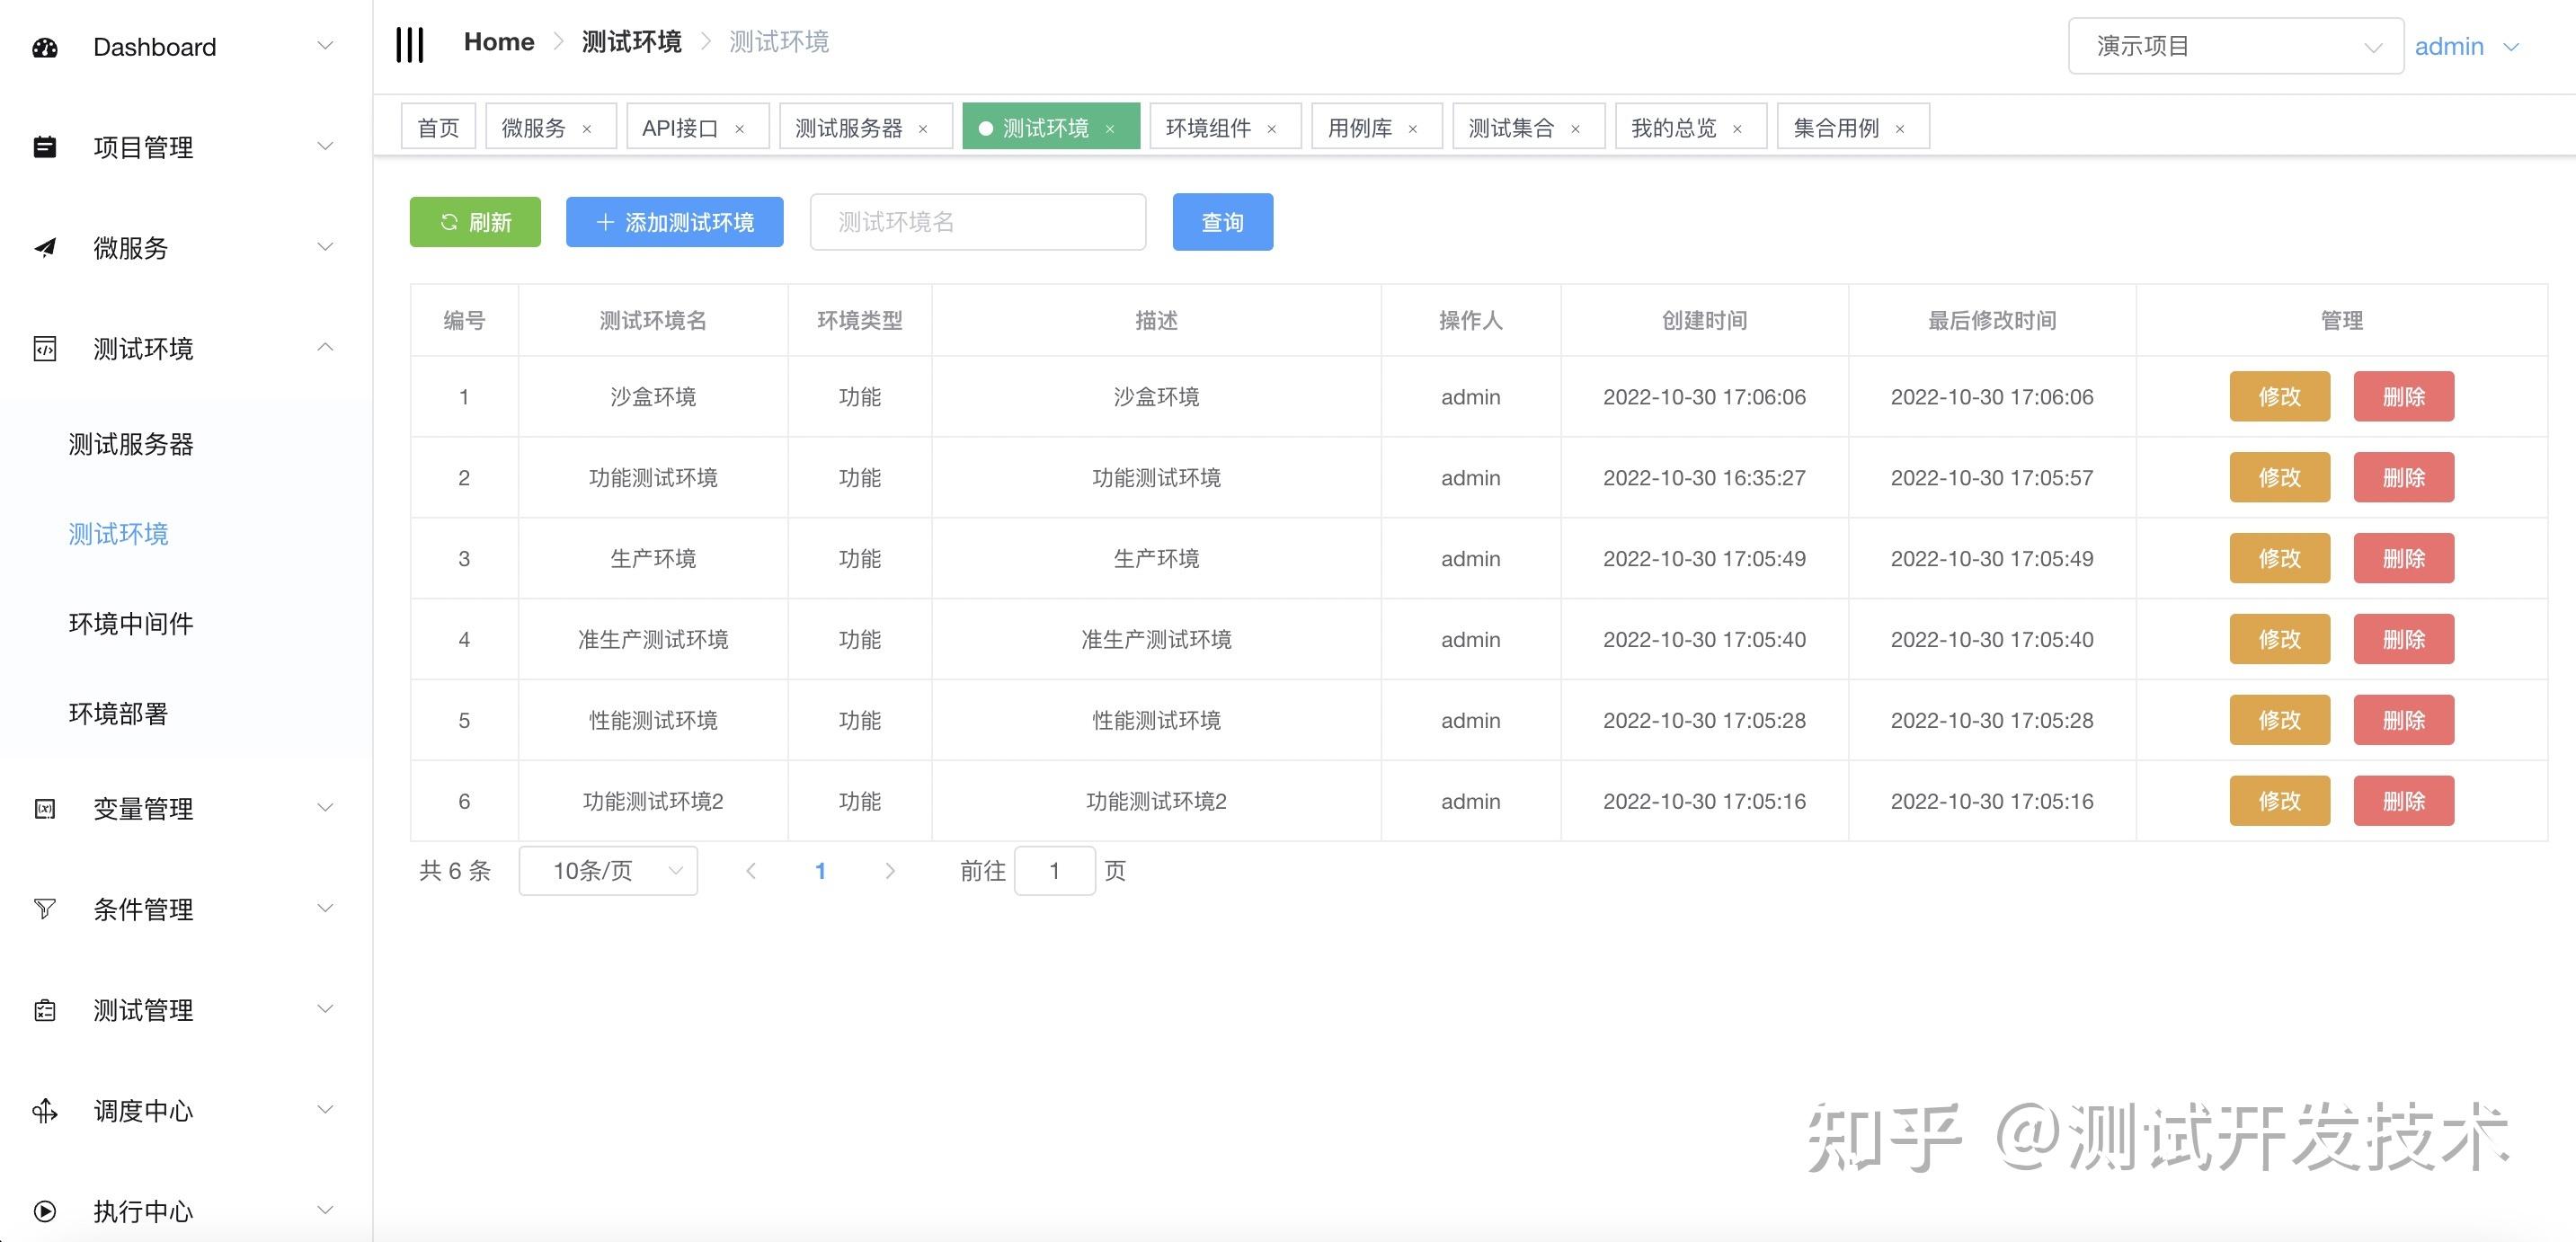Click the hamburger sidebar collapse icon
This screenshot has width=2576, height=1242.
pos(409,44)
